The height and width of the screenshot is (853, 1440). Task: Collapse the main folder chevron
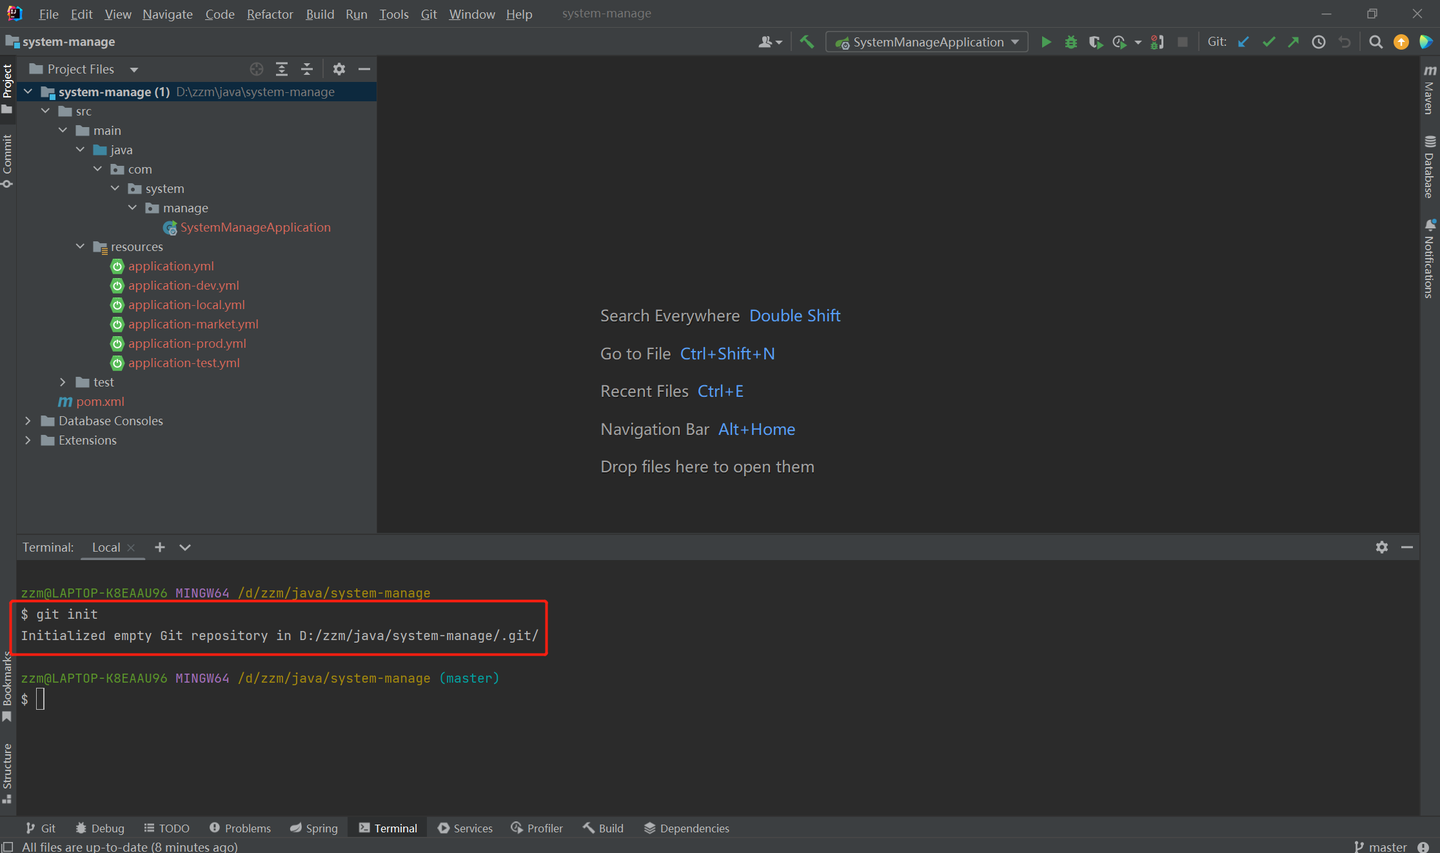click(x=63, y=130)
